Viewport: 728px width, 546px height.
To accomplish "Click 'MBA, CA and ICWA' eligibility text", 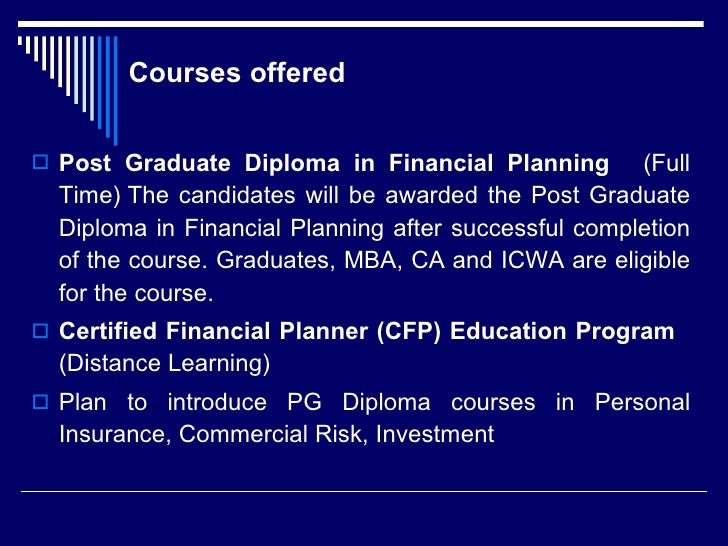I will click(454, 260).
